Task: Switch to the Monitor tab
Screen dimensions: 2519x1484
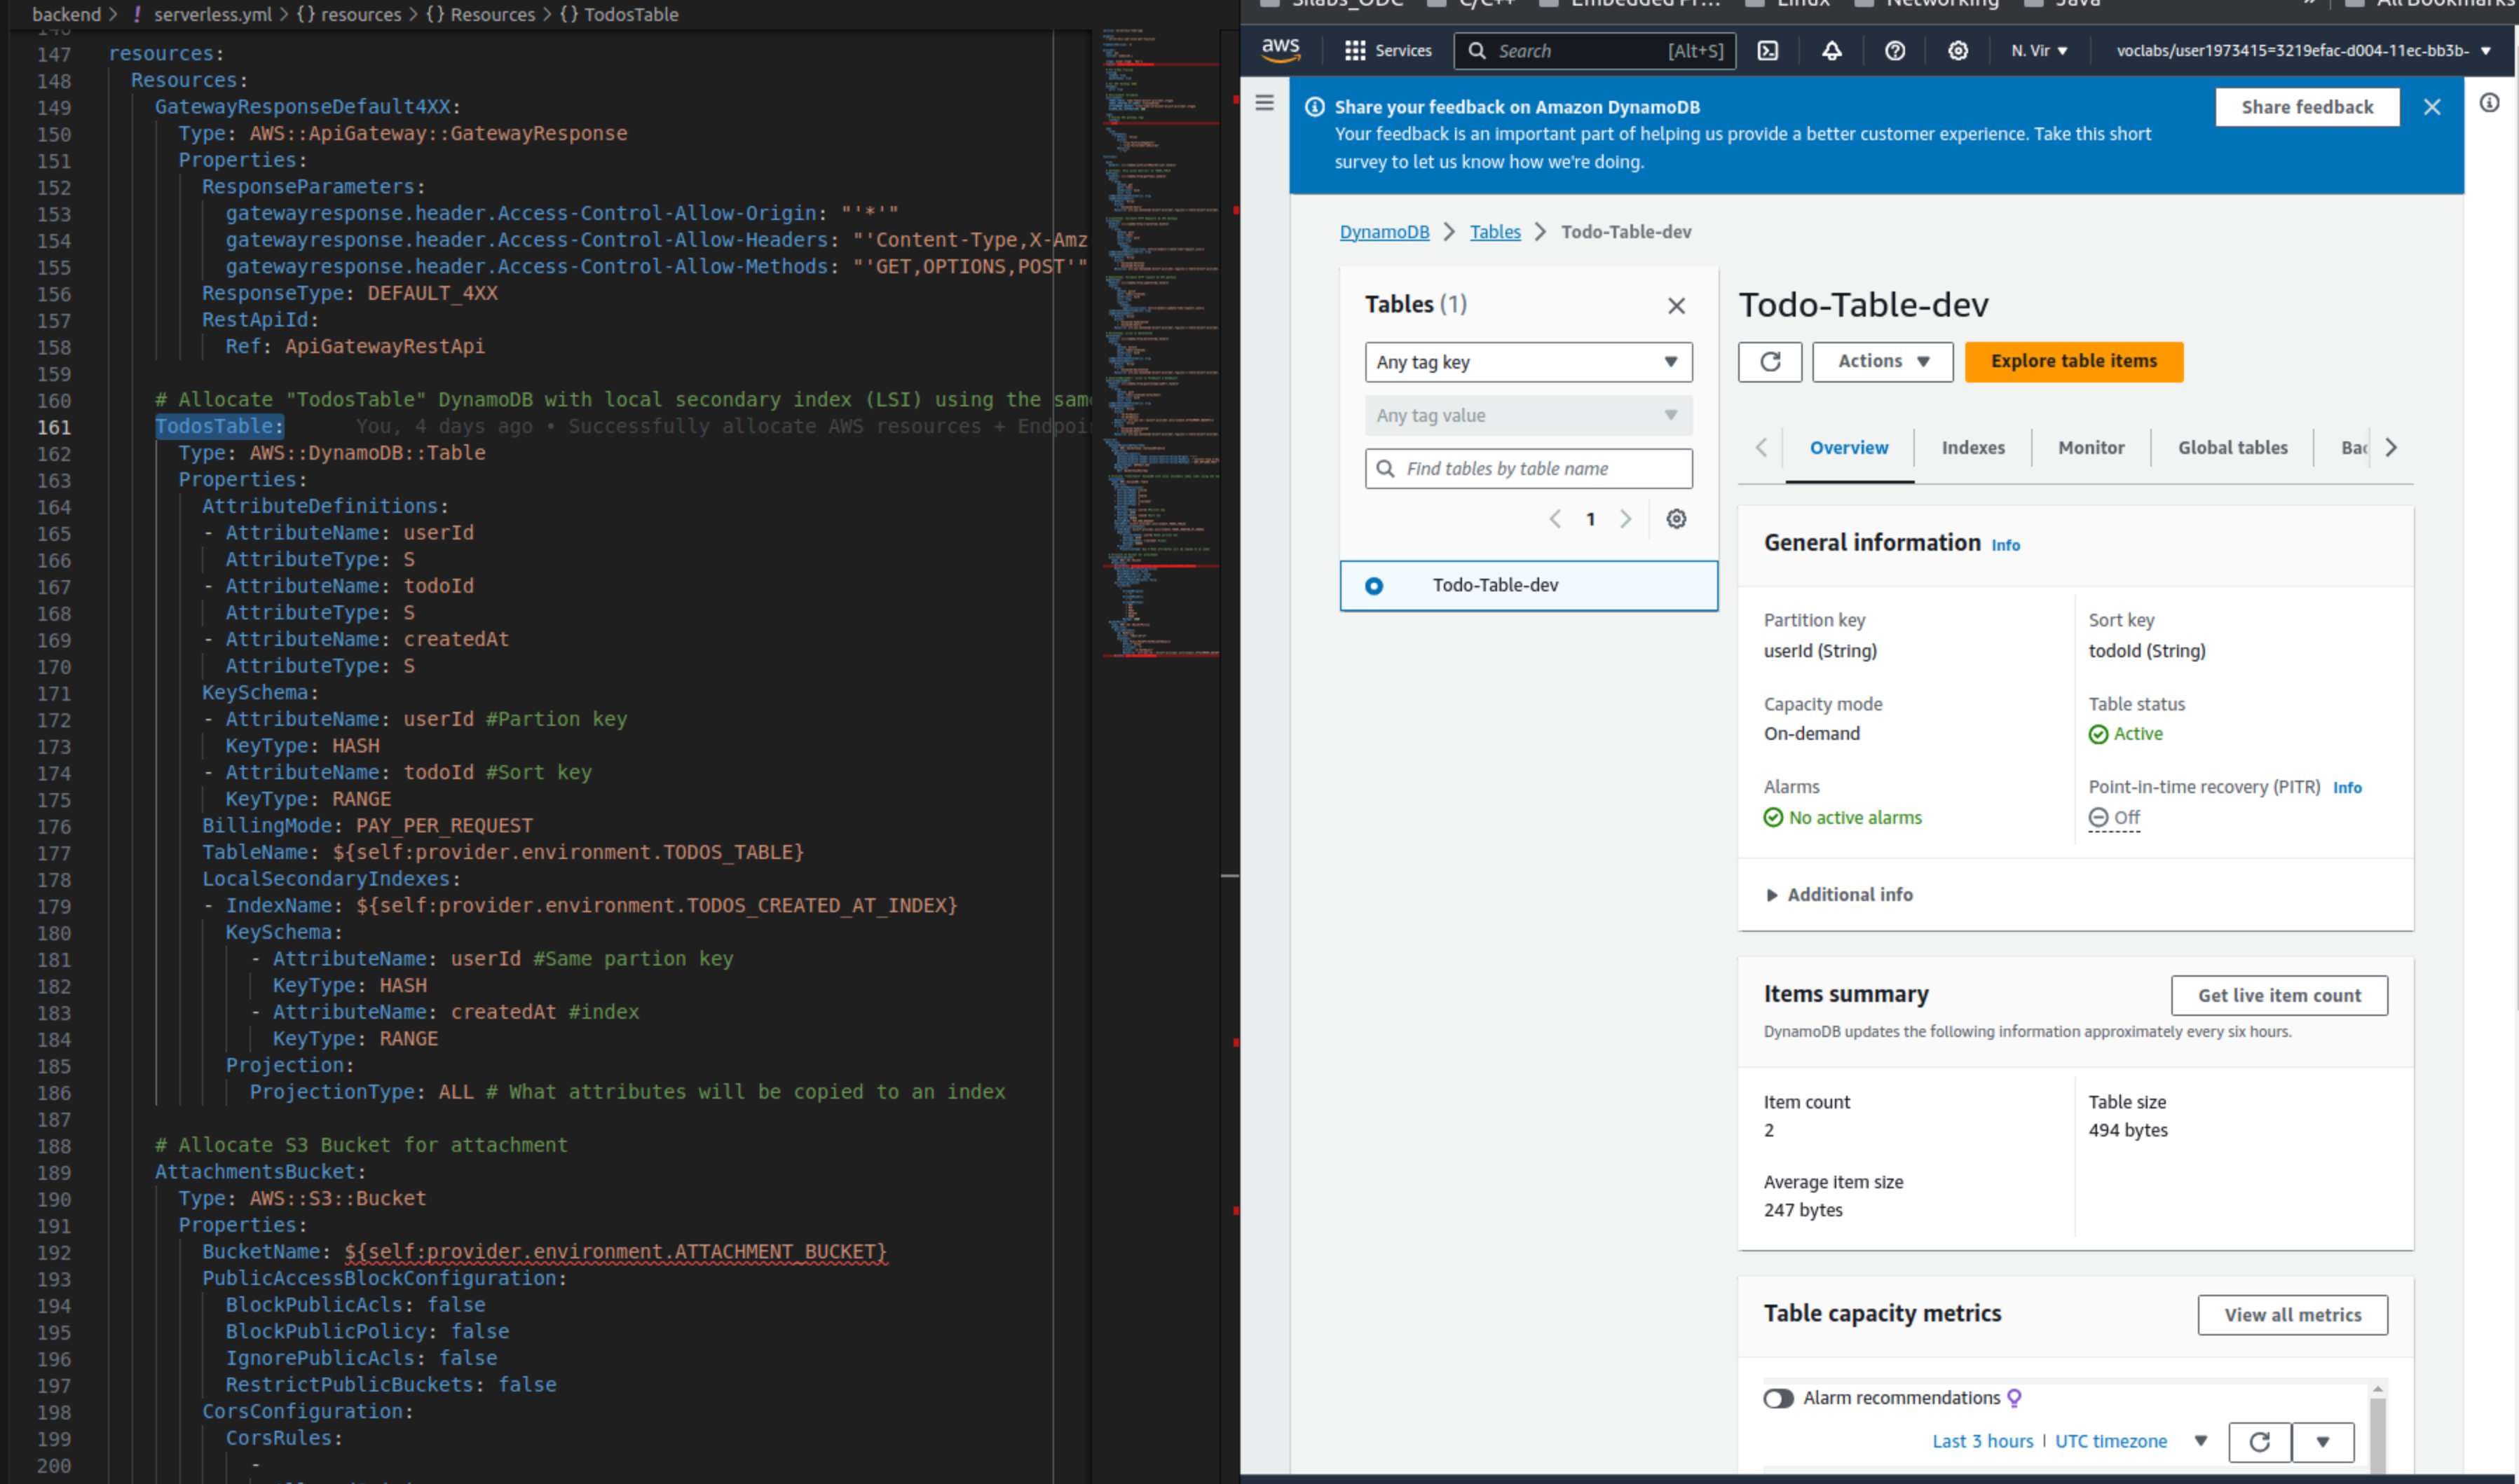Action: coord(2090,447)
